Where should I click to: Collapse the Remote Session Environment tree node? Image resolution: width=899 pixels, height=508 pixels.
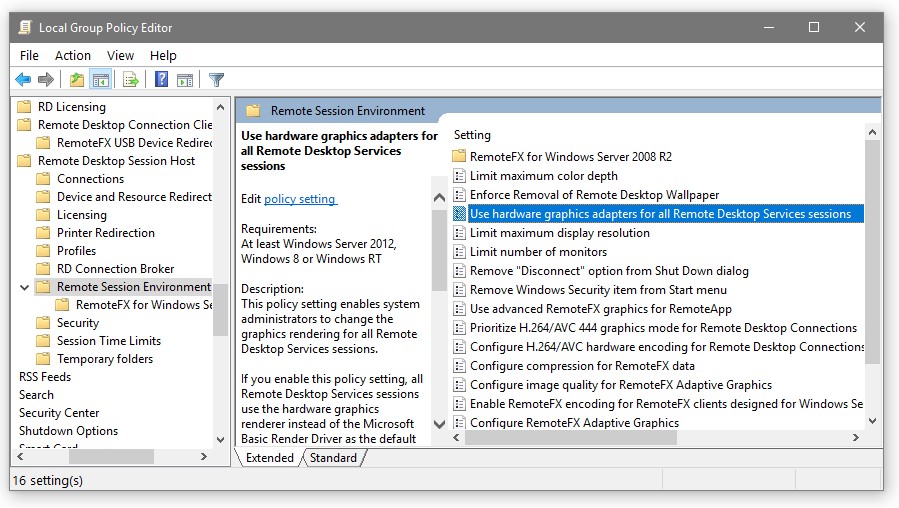click(x=24, y=287)
